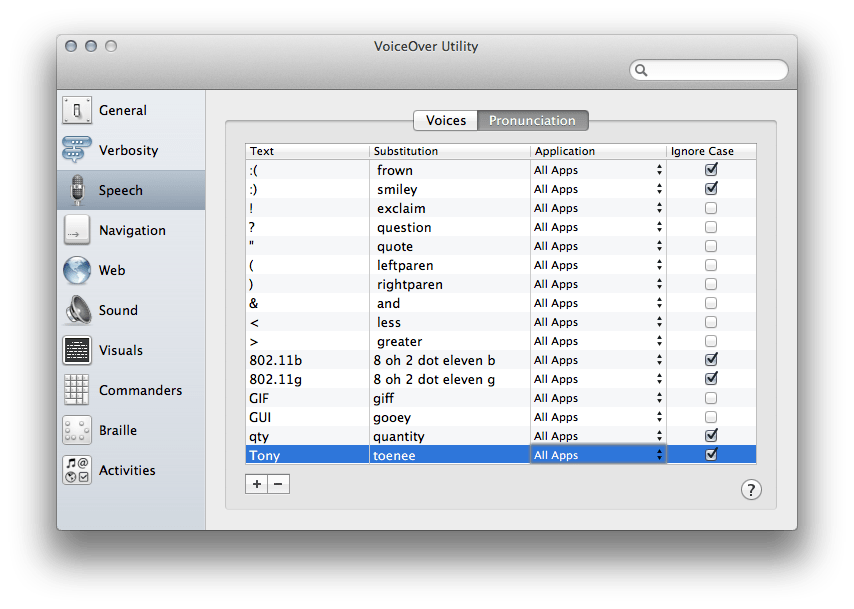Select the 'rightparen' substitution cell
This screenshot has height=609, width=854.
450,284
